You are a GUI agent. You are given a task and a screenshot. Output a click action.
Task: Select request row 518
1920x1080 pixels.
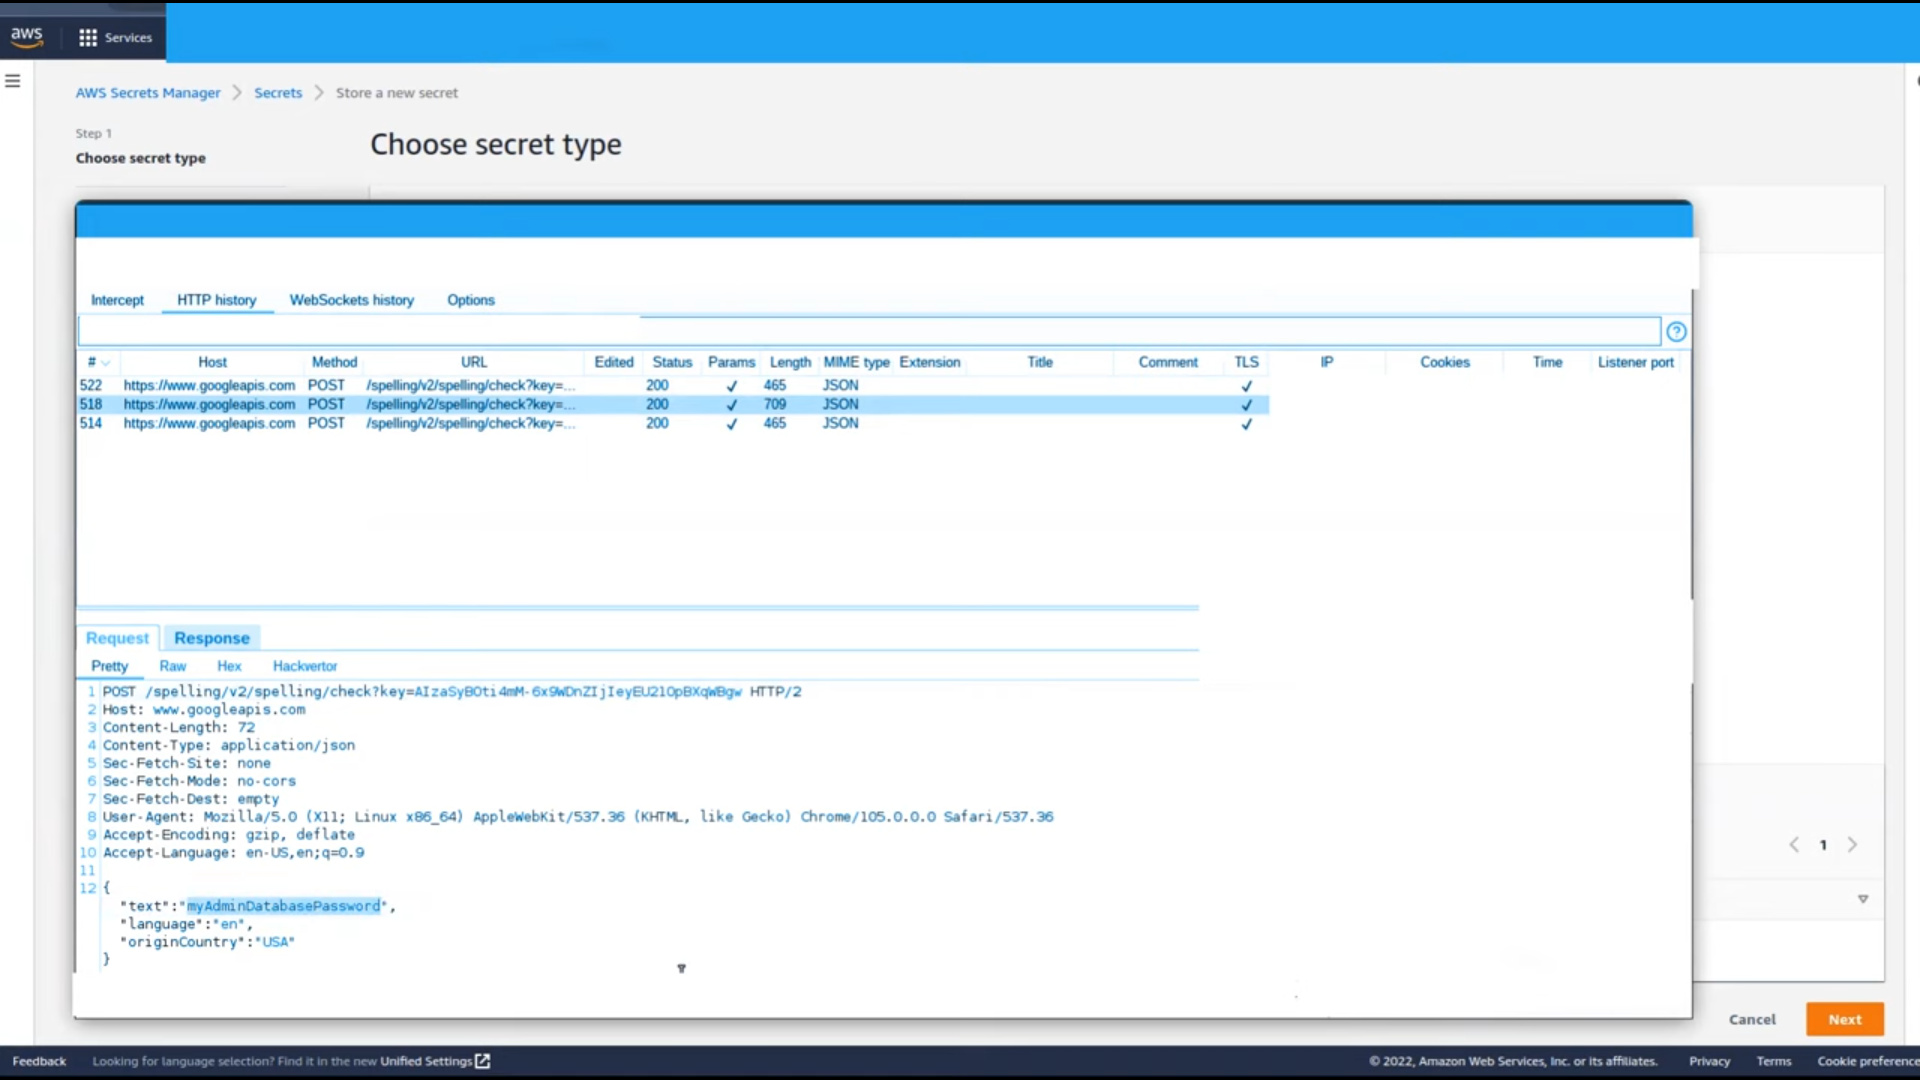click(674, 404)
